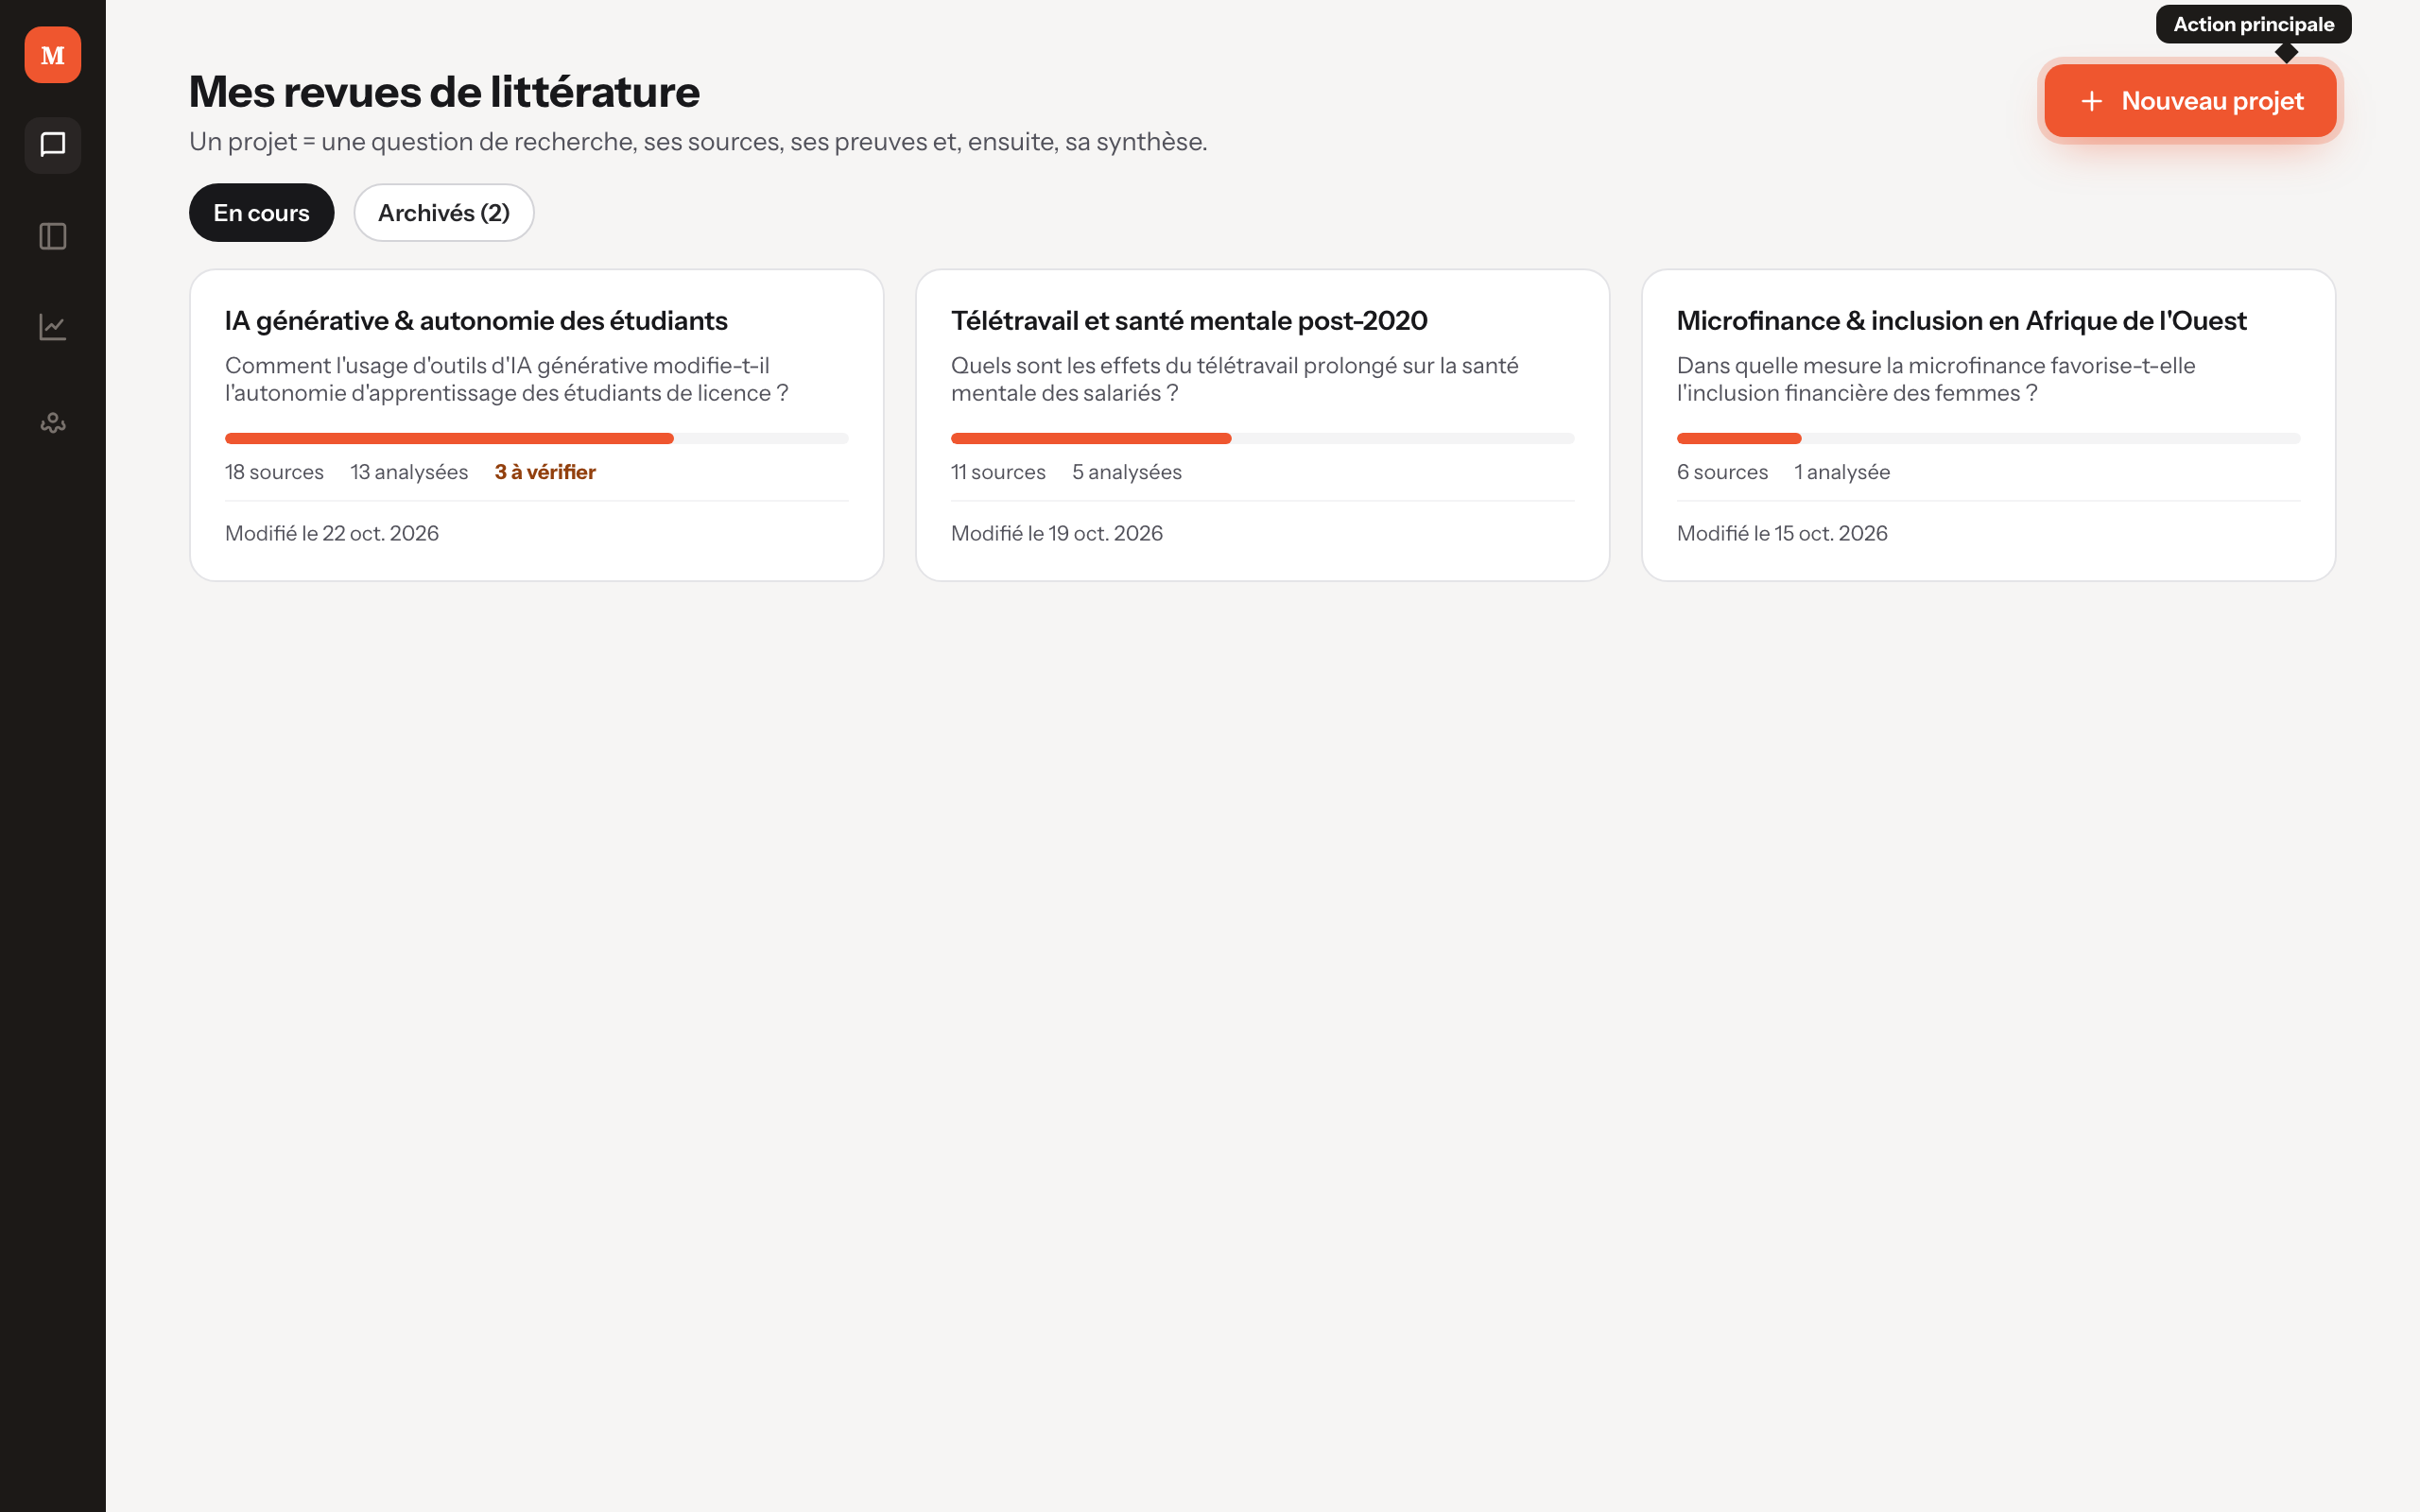Open the chat bubble sidebar icon

pos(53,145)
